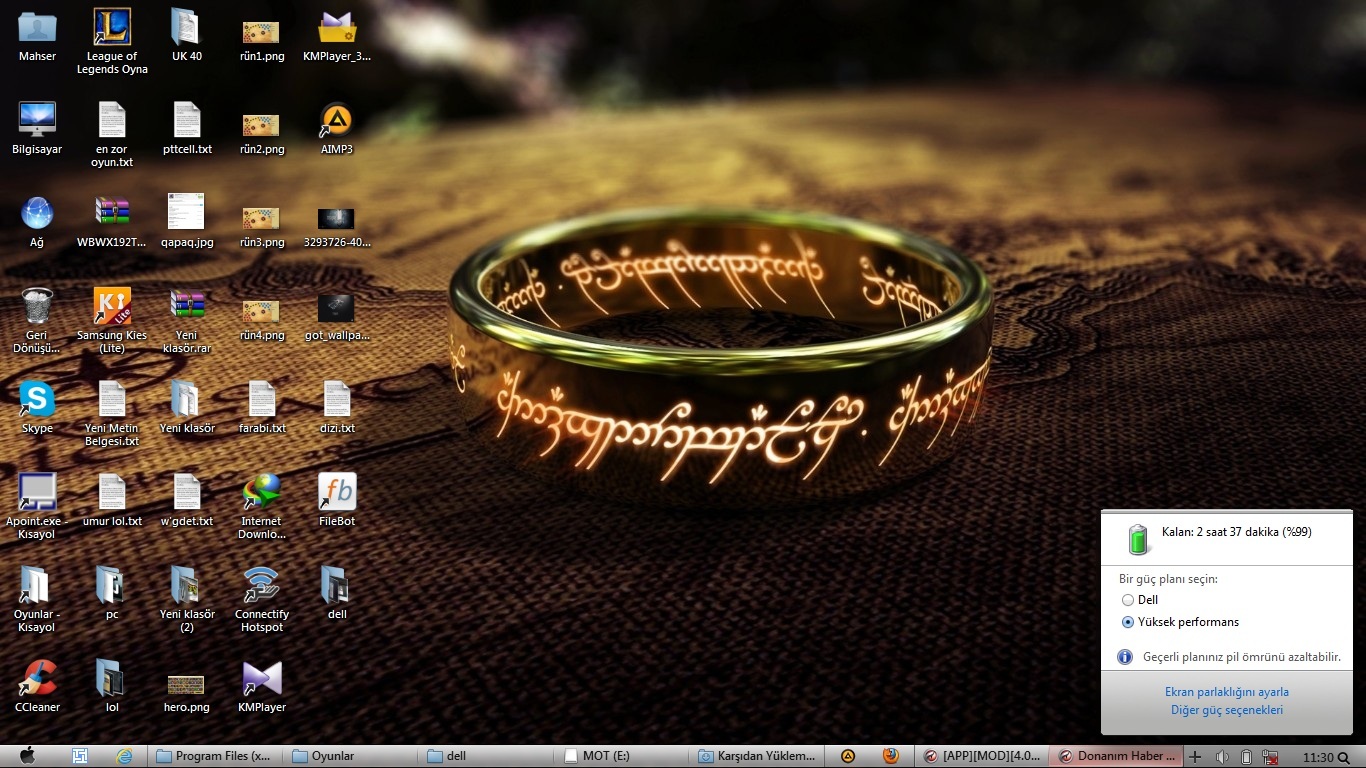This screenshot has width=1366, height=768.
Task: Switch to Donanım Haber taskbar window
Action: (x=1117, y=756)
